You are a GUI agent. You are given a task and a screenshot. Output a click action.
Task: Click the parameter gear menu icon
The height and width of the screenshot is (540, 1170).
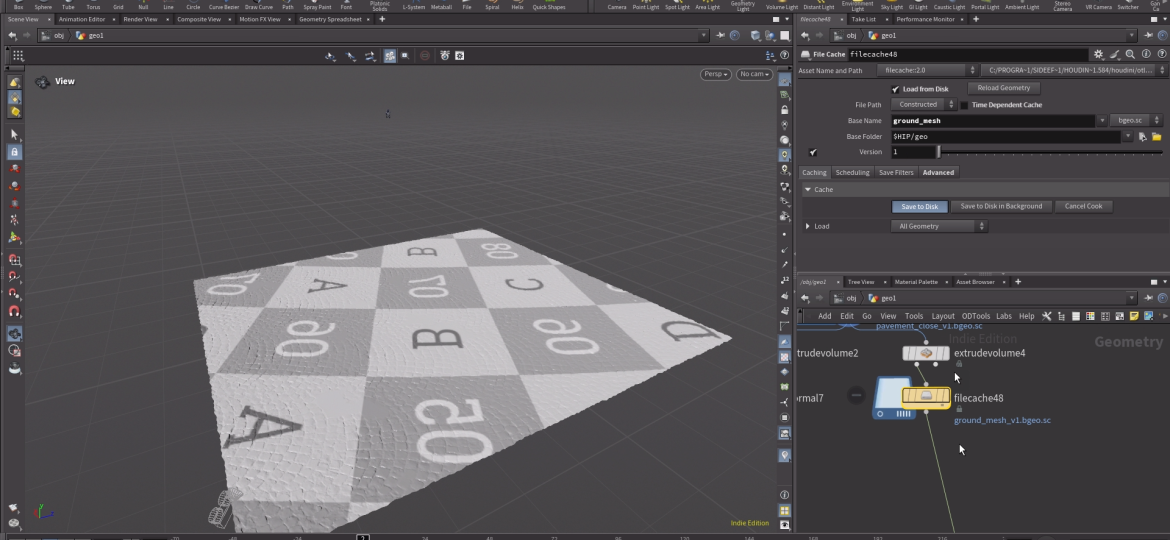[1099, 54]
